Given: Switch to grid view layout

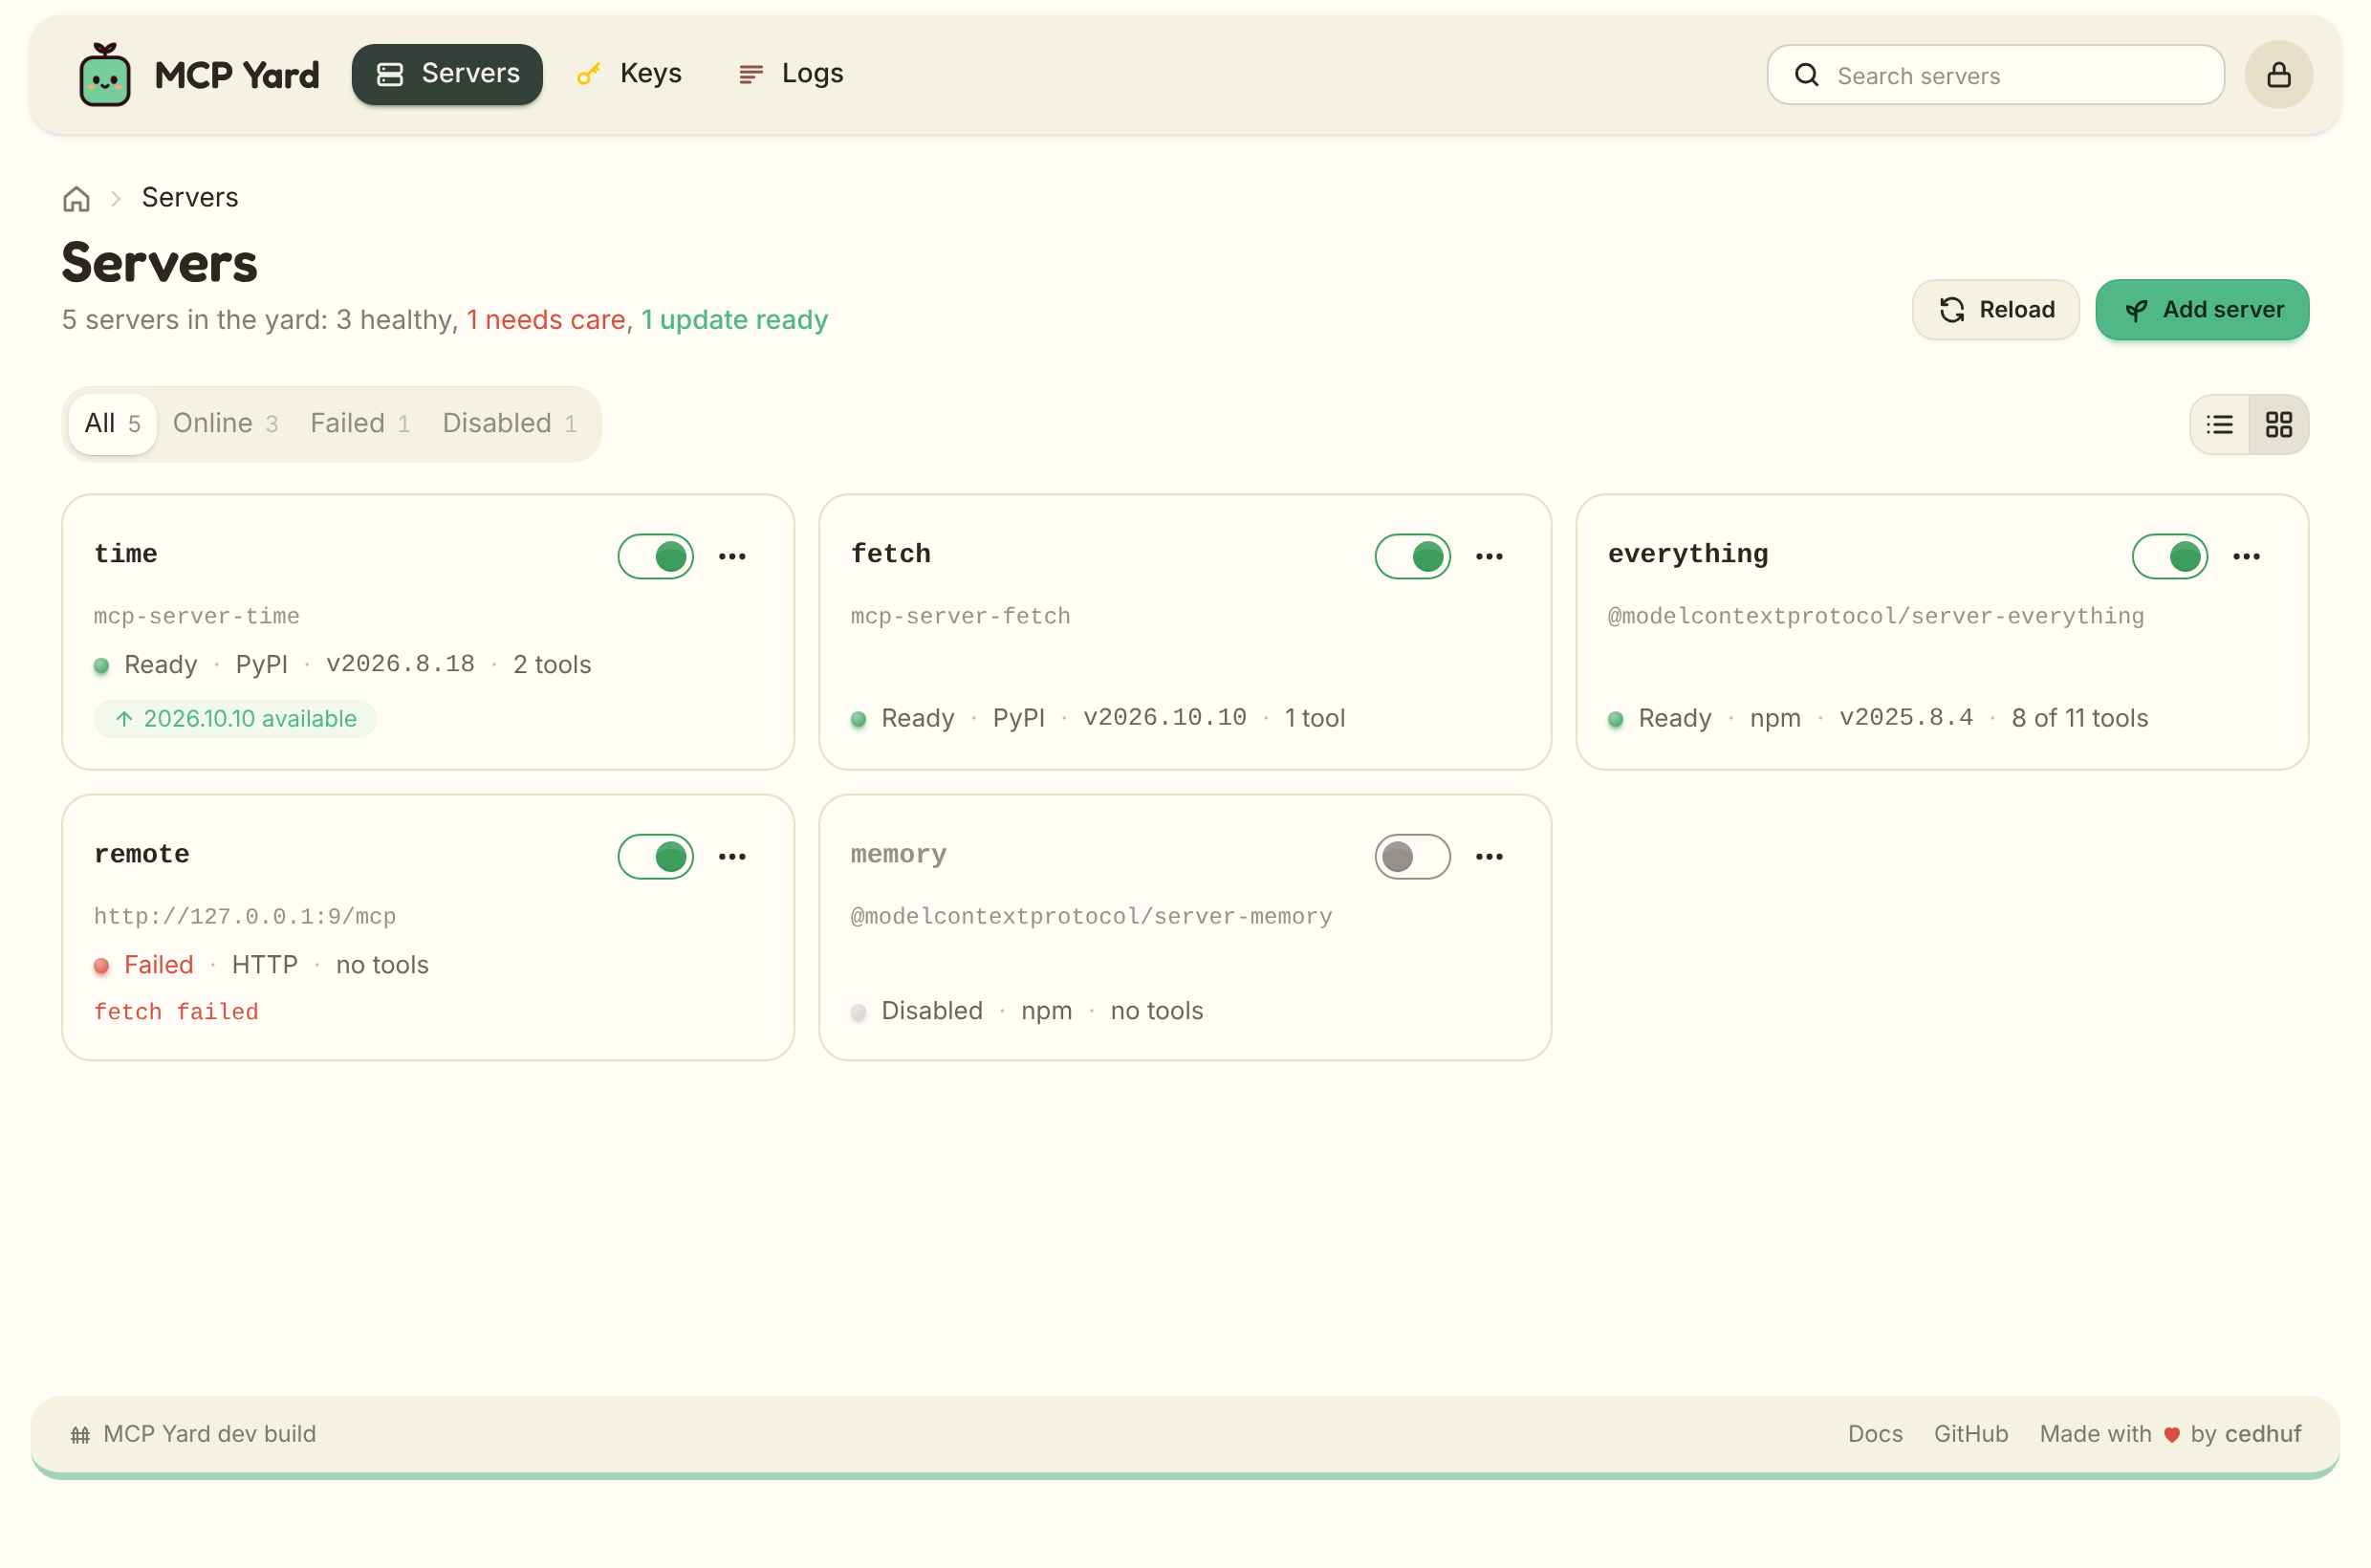Looking at the screenshot, I should [x=2279, y=424].
